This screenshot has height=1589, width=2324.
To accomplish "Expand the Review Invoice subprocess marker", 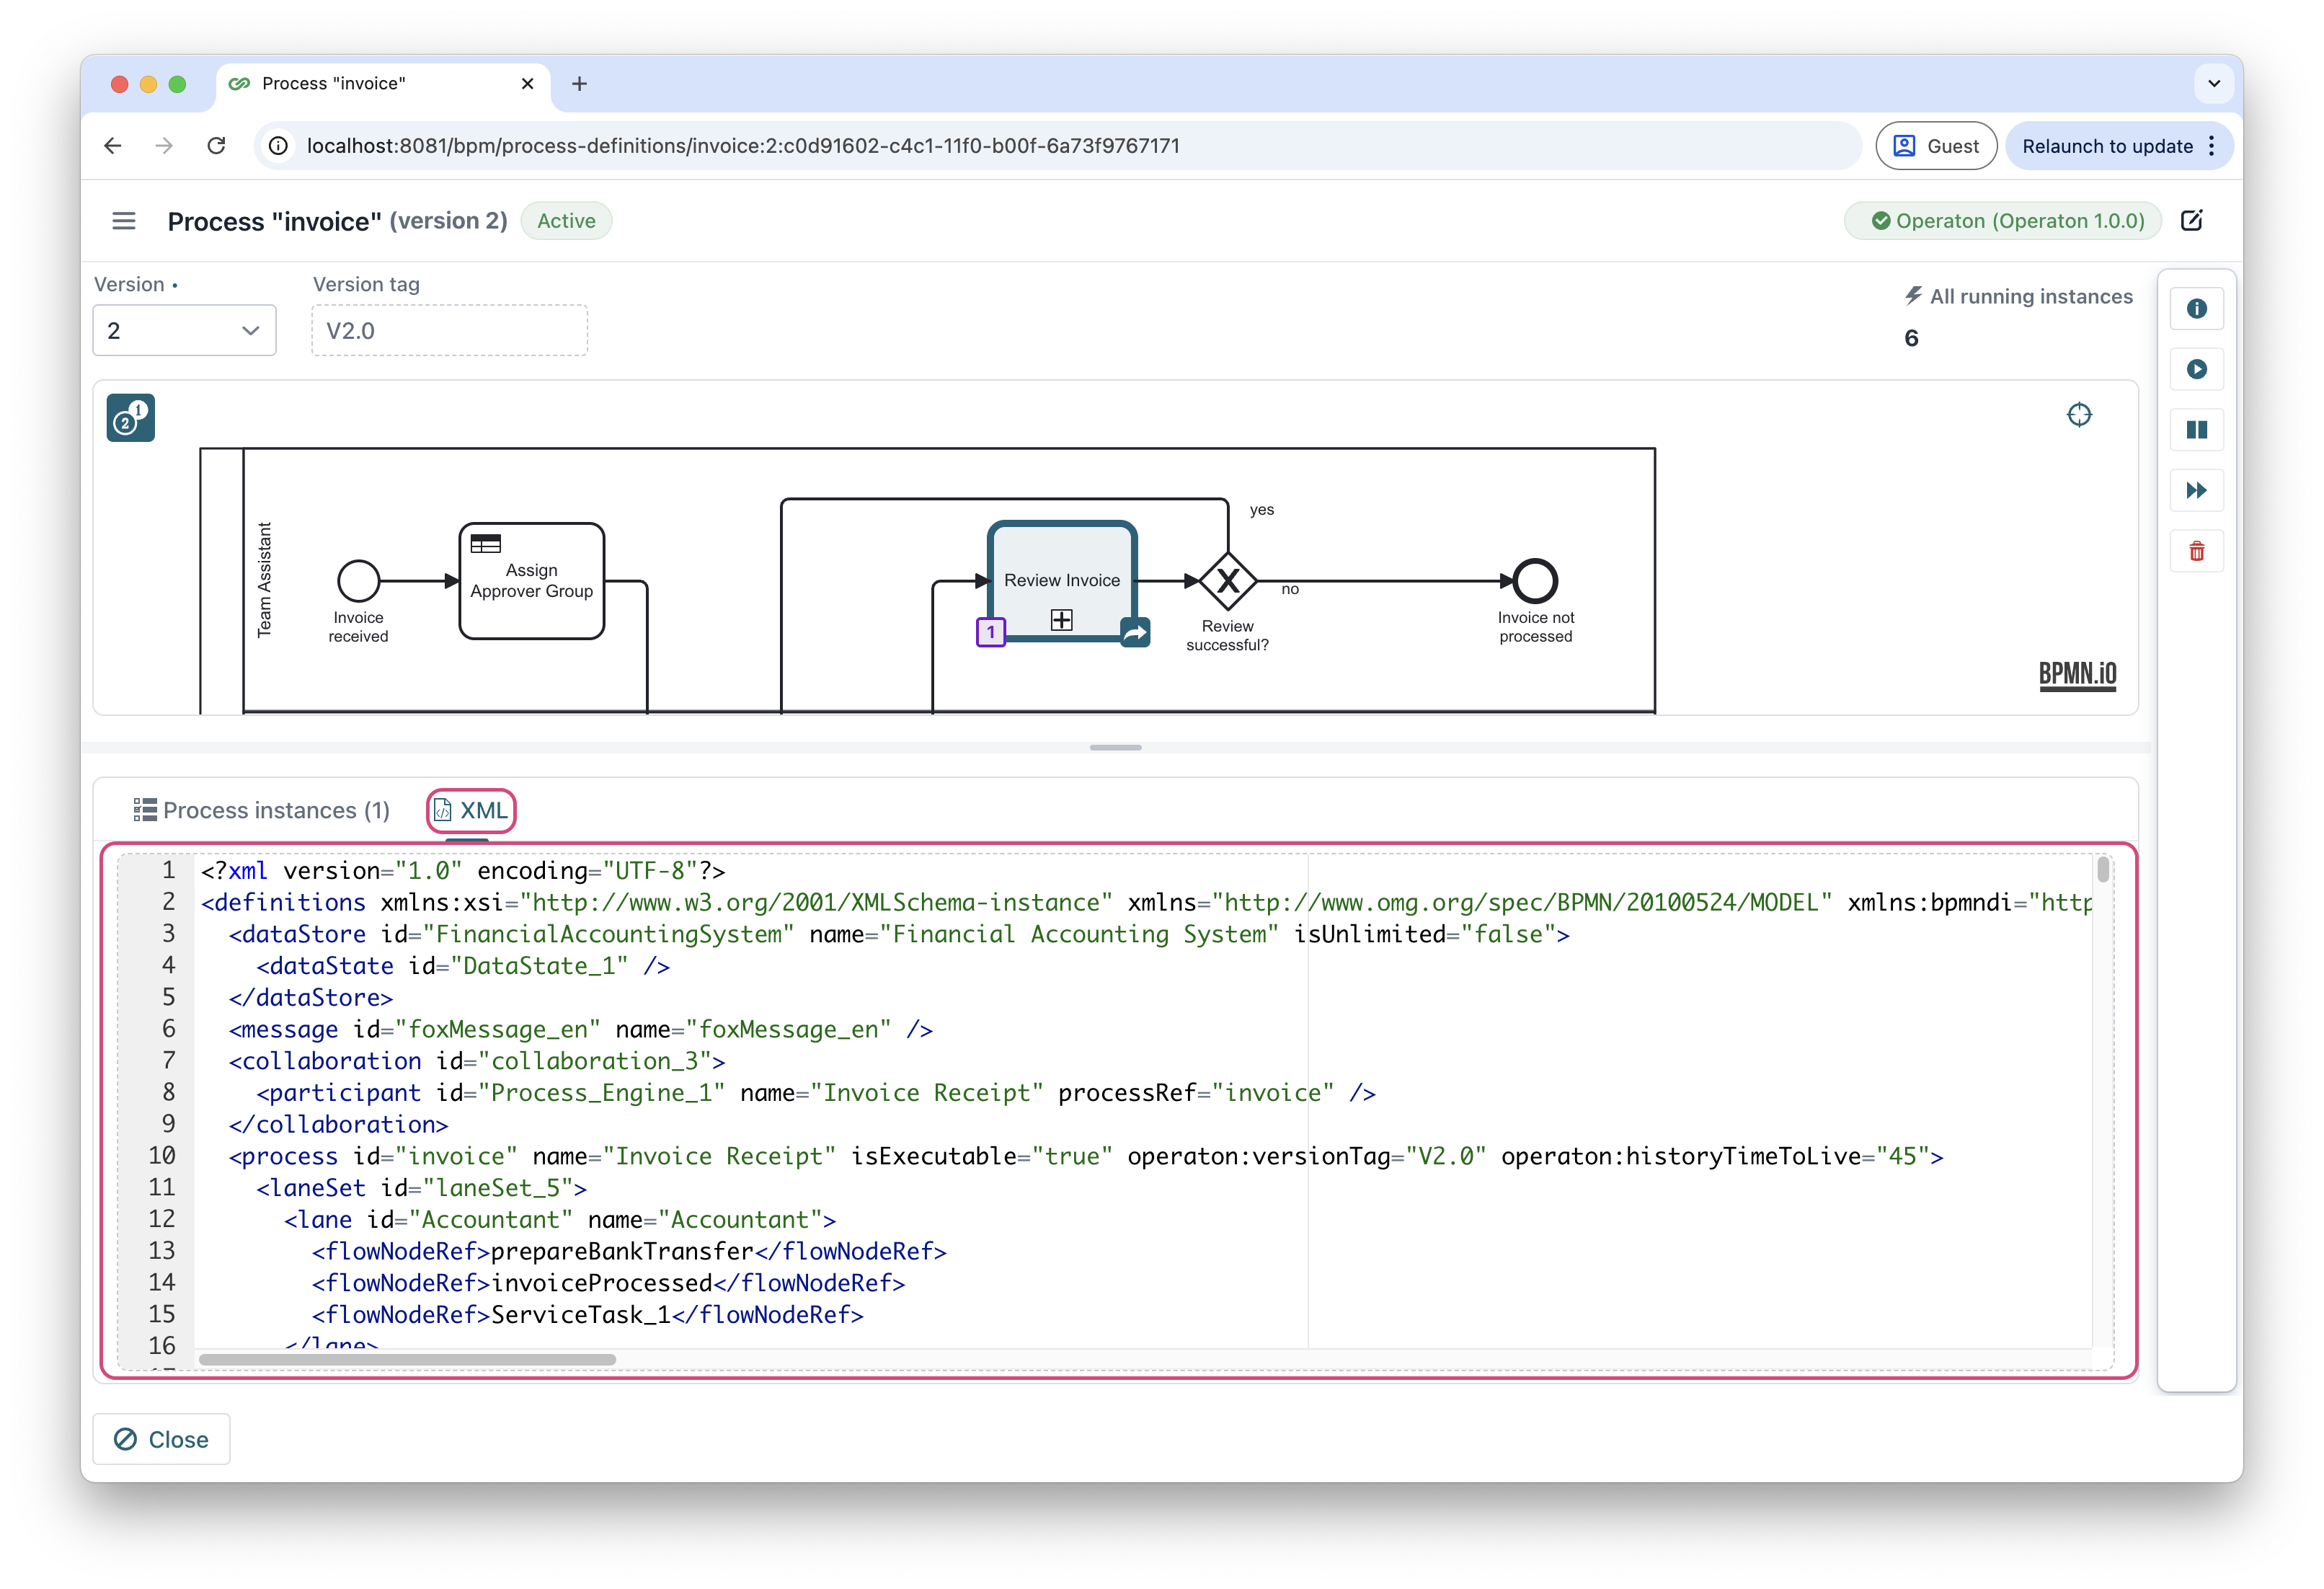I will (x=1061, y=620).
